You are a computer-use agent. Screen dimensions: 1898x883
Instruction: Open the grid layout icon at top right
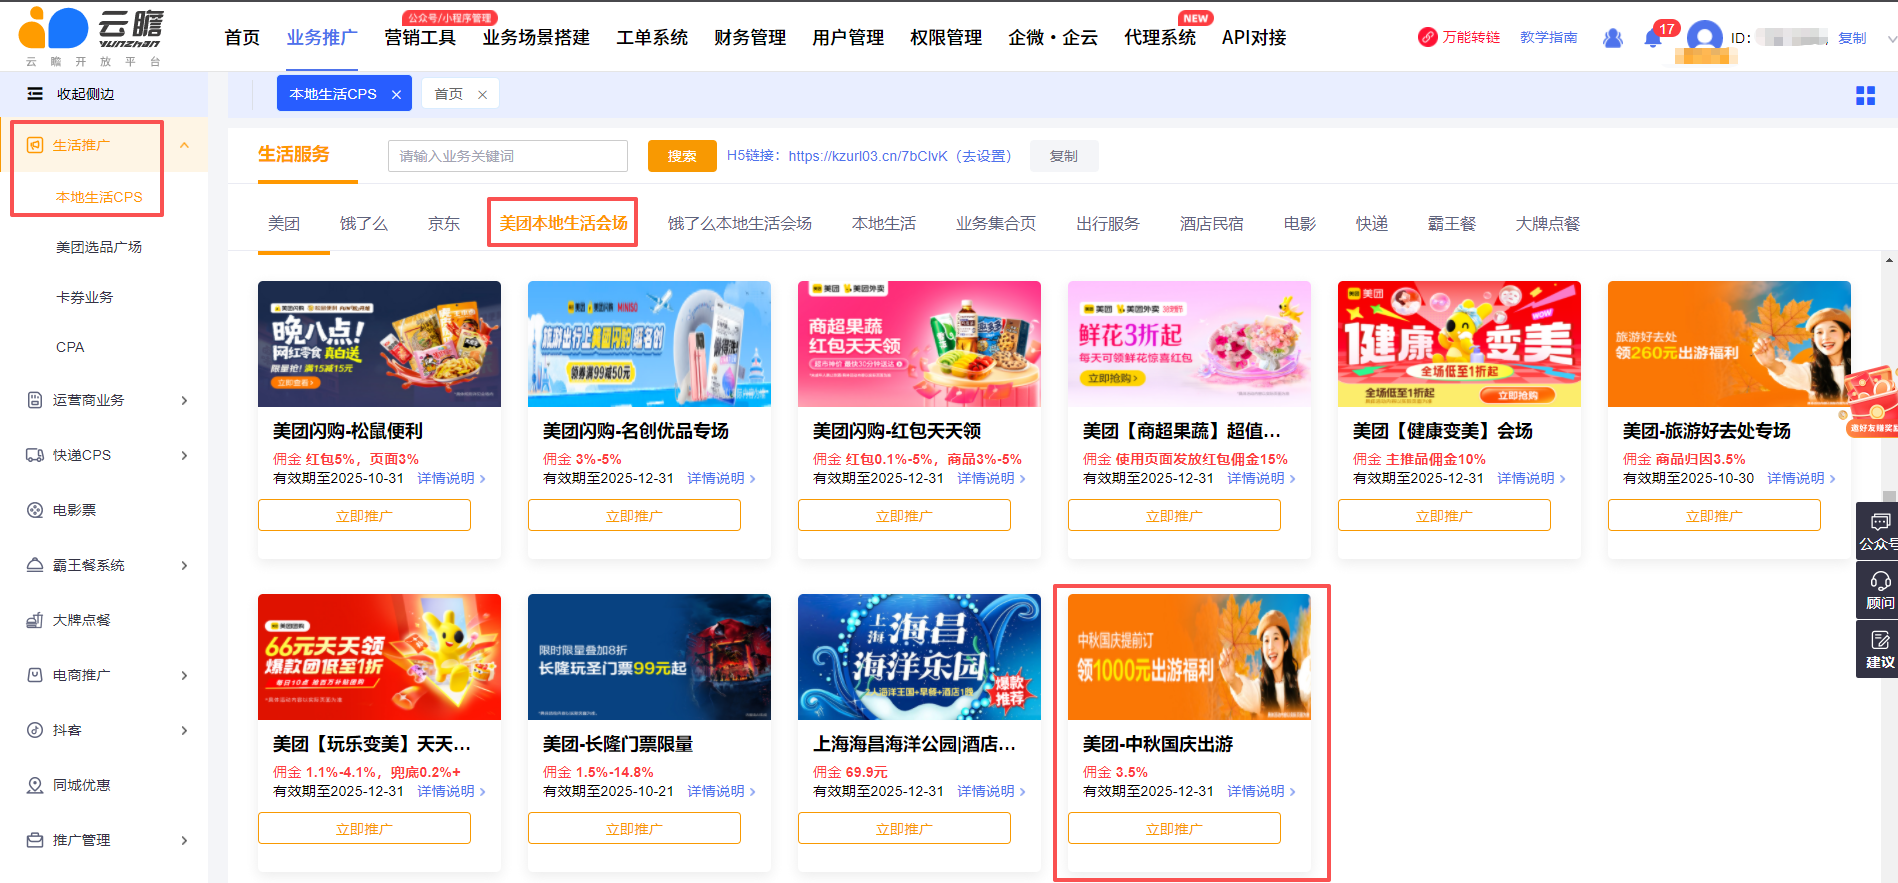[x=1865, y=95]
